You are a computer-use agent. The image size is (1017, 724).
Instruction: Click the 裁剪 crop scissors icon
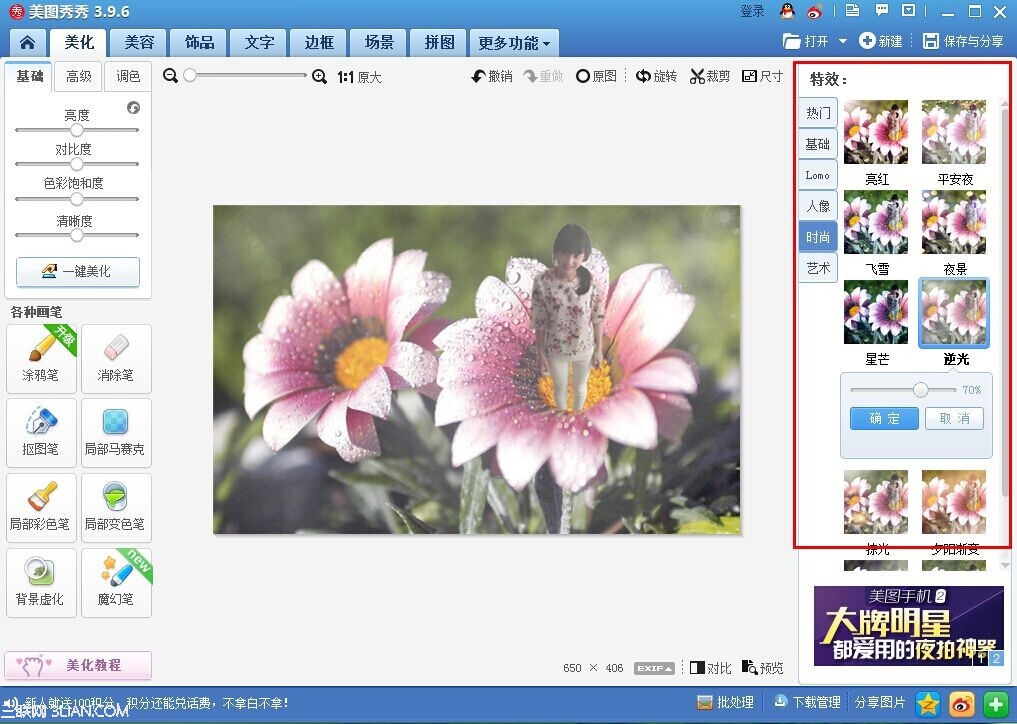click(x=697, y=77)
